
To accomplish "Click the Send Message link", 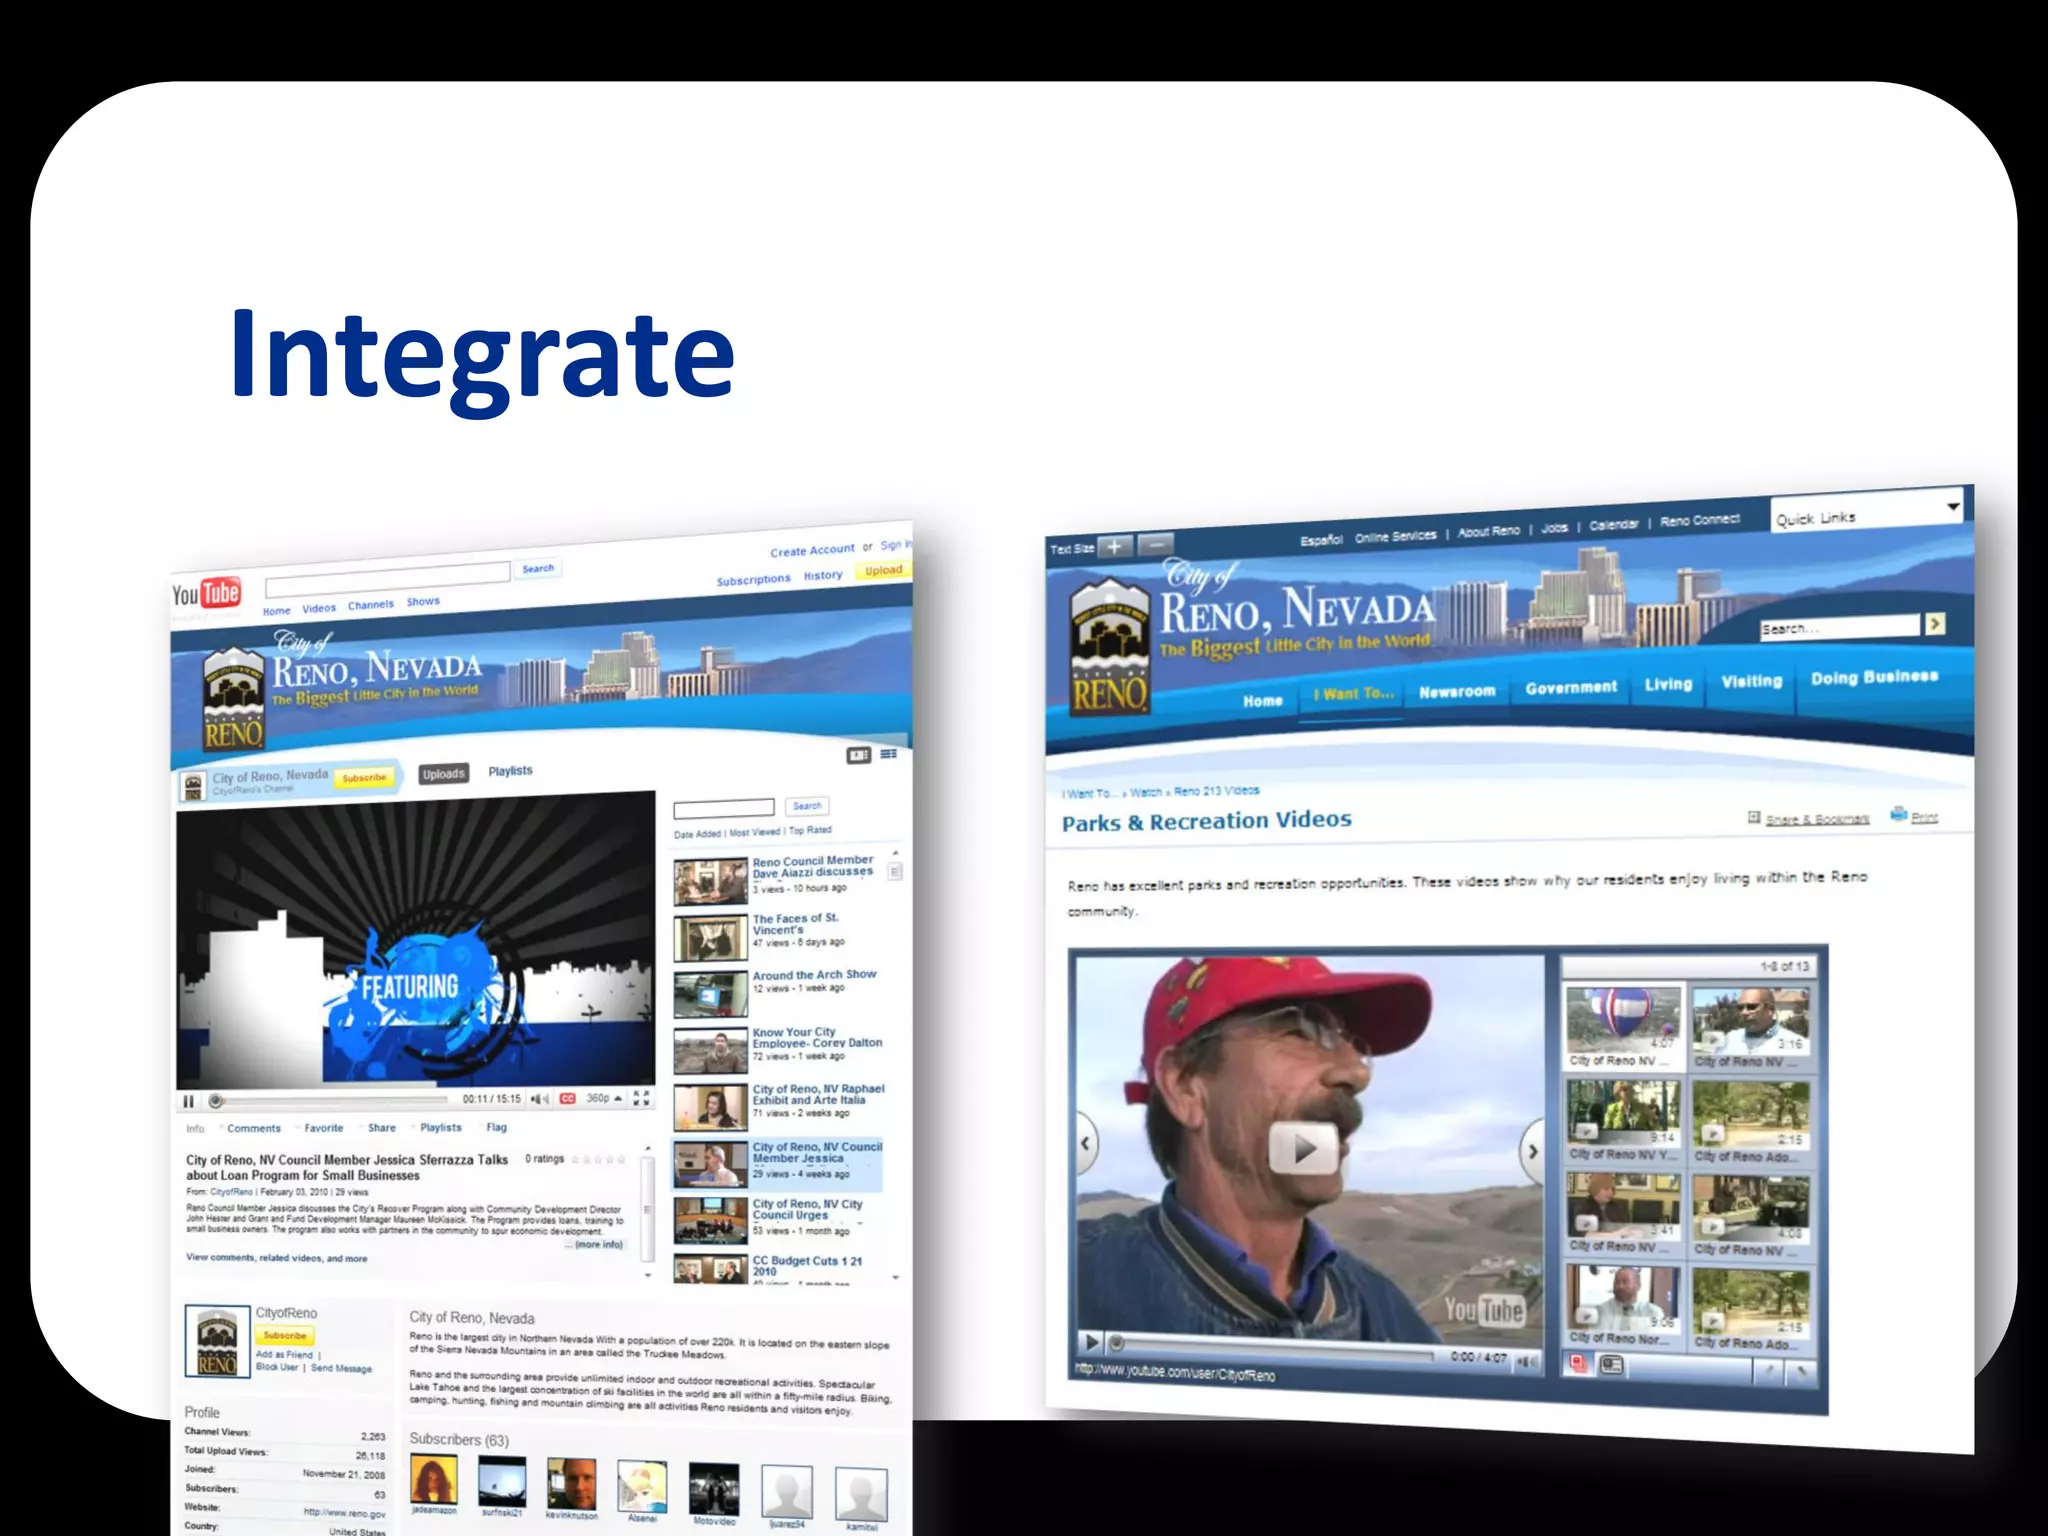I will pos(341,1368).
